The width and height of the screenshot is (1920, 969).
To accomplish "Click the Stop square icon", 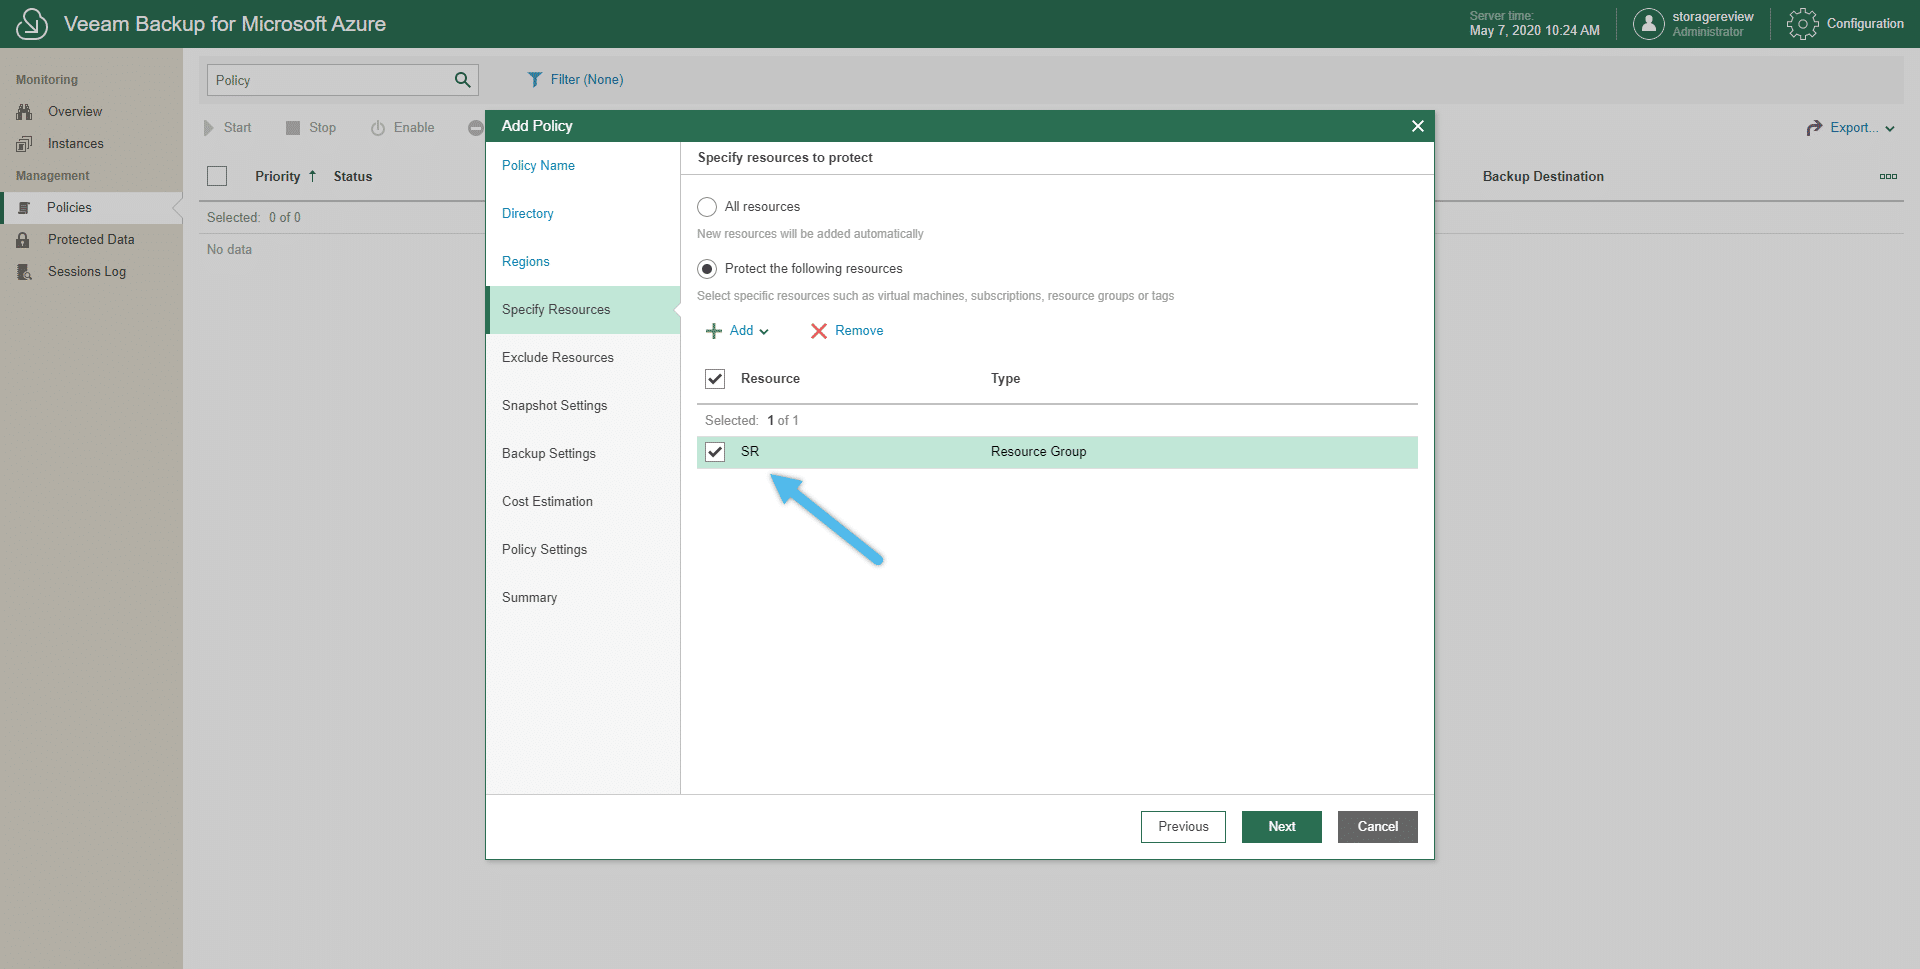I will [x=293, y=128].
